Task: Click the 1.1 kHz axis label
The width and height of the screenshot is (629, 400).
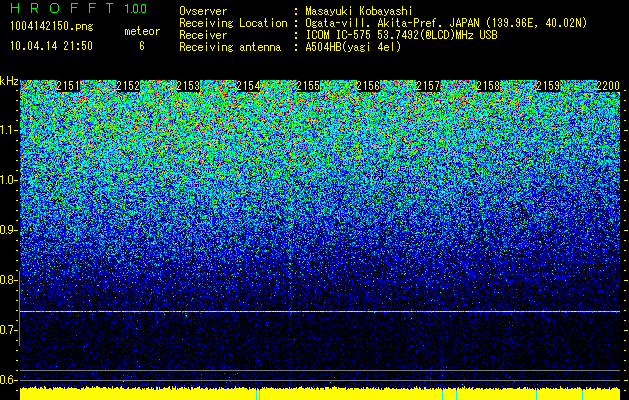Action: tap(9, 130)
